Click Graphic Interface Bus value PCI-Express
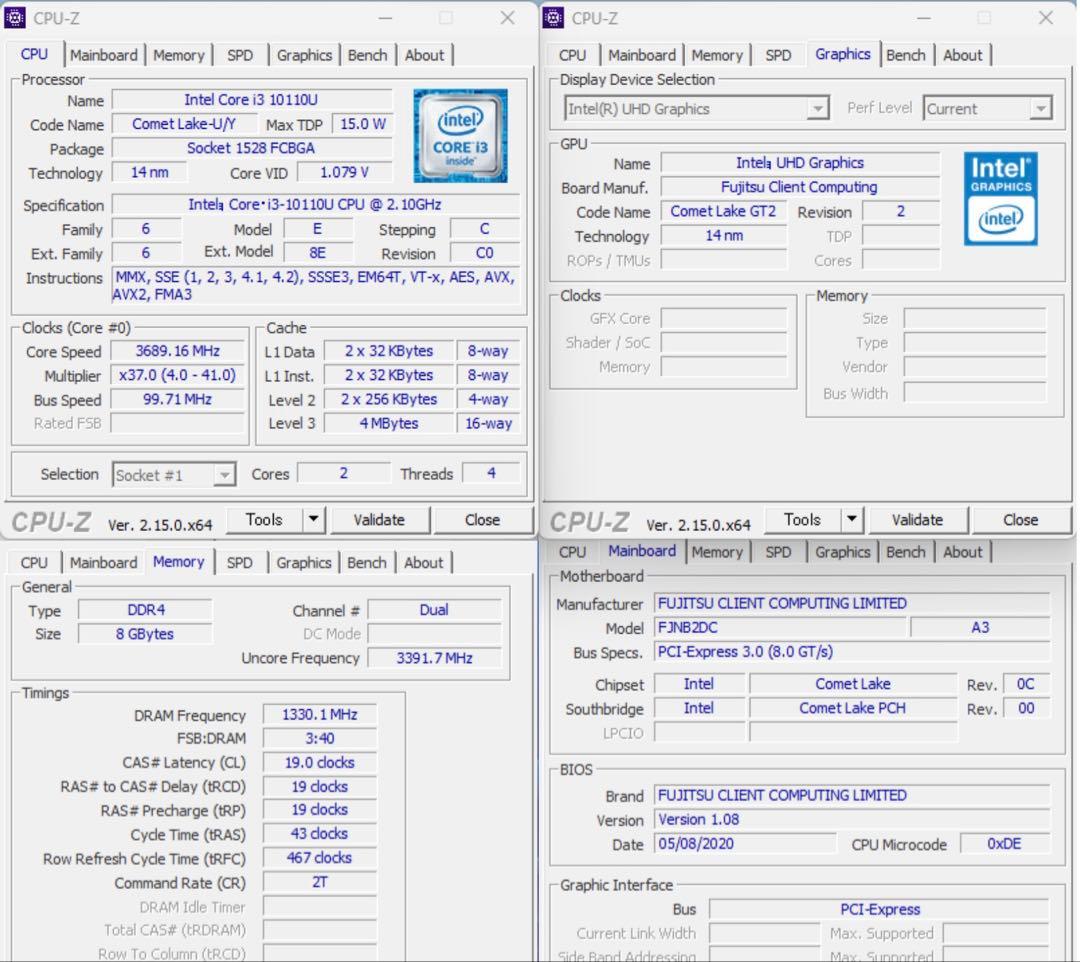 click(880, 910)
